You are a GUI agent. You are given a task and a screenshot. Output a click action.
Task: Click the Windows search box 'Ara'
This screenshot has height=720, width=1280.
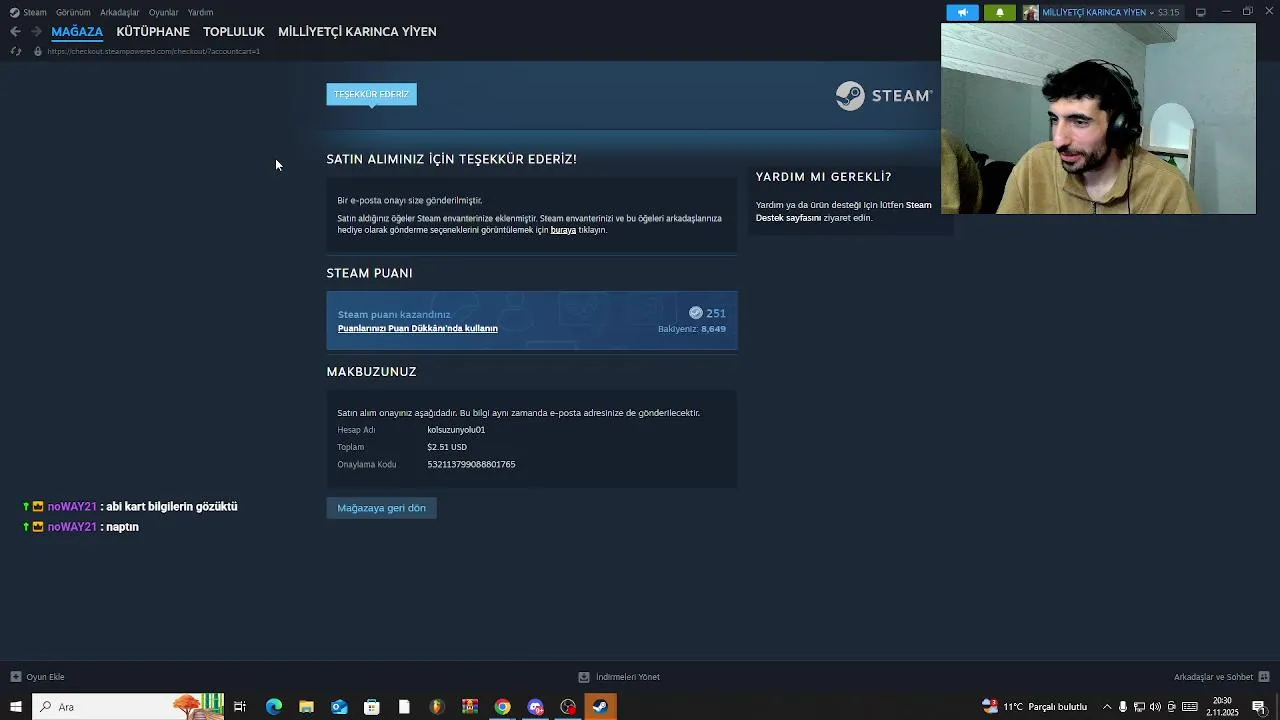pyautogui.click(x=128, y=707)
